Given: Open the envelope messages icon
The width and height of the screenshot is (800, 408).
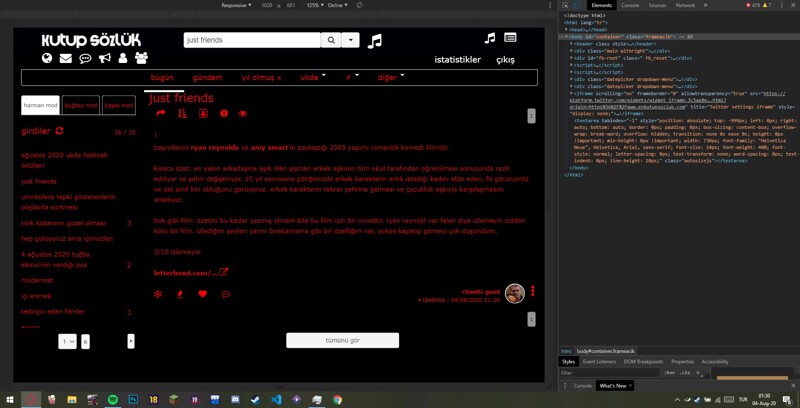Looking at the screenshot, I should (x=65, y=58).
